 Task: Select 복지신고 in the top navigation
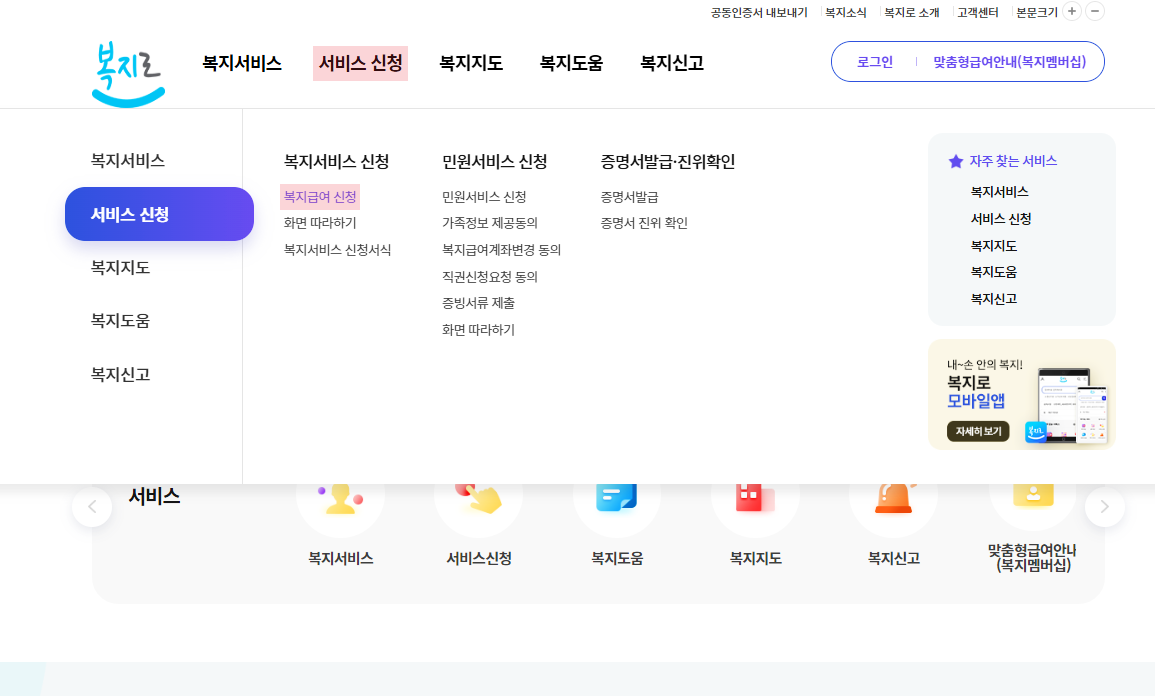[671, 62]
